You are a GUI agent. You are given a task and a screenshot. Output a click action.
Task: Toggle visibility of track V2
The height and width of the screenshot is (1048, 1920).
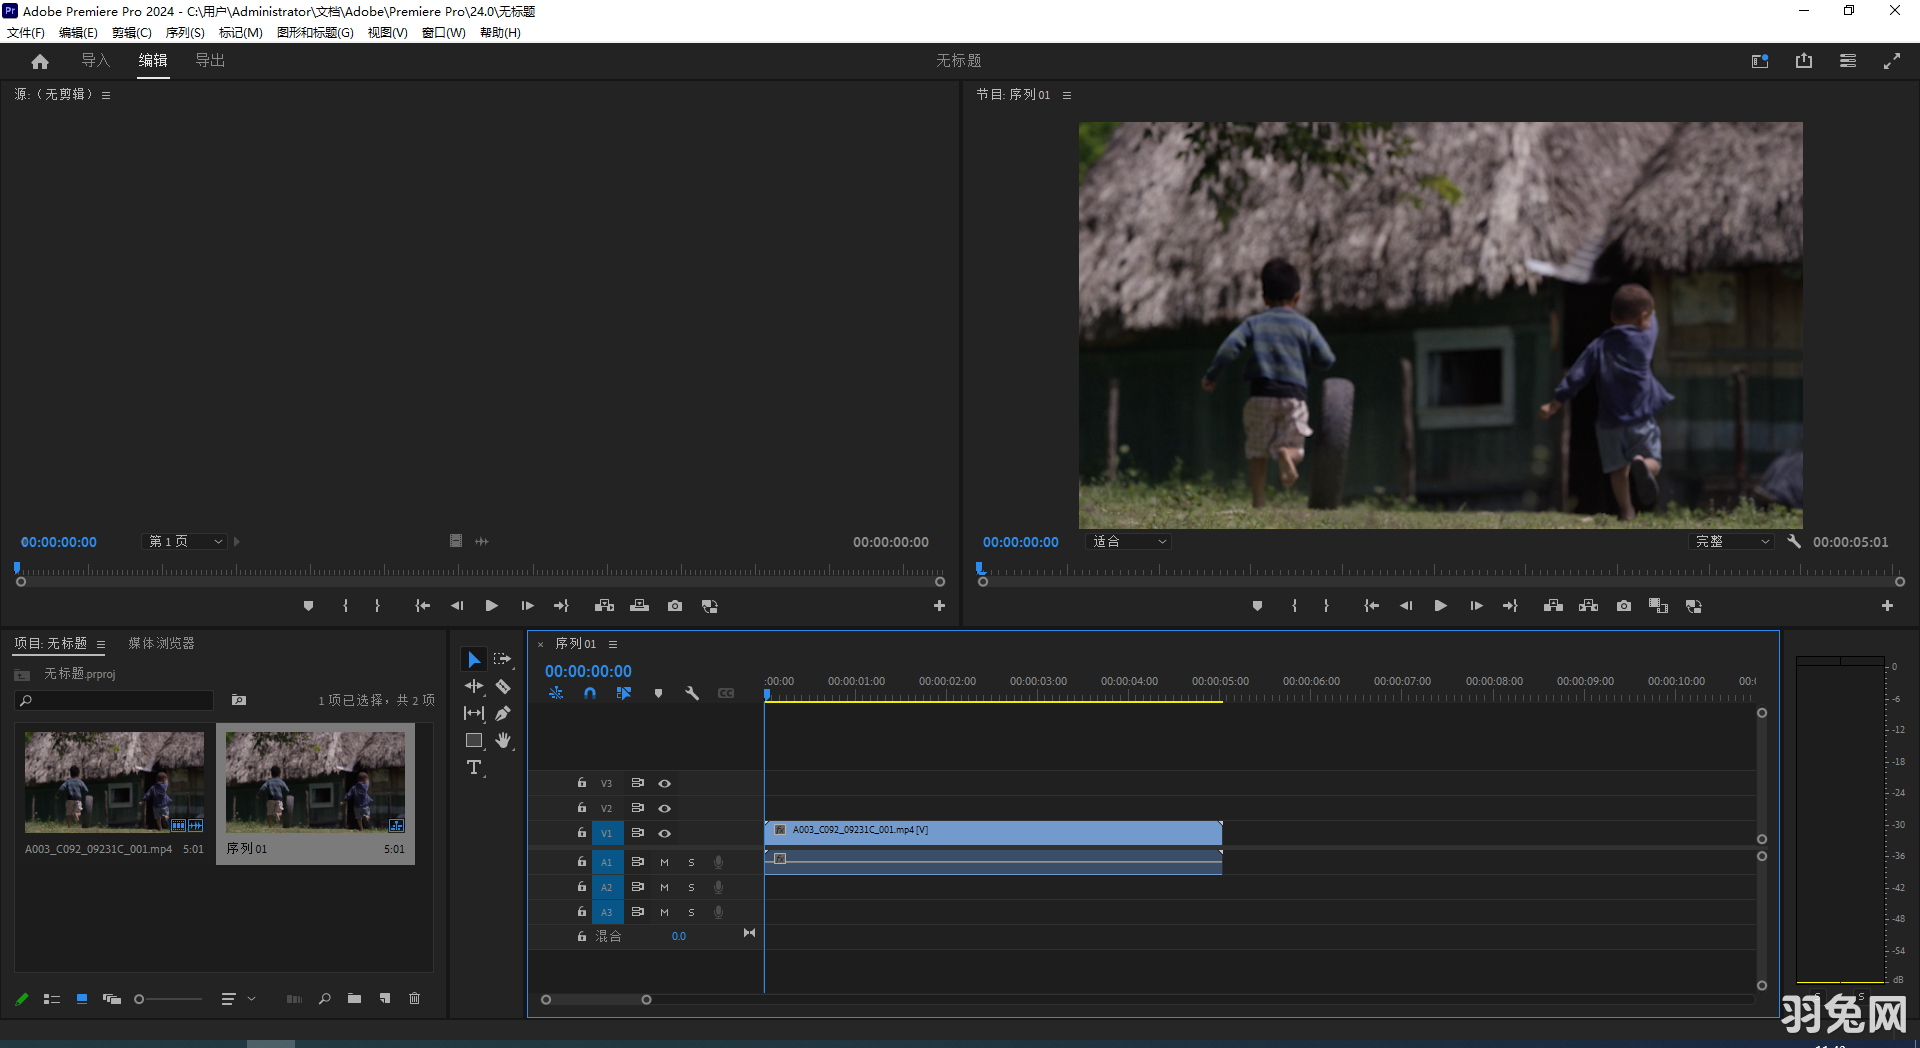point(664,807)
